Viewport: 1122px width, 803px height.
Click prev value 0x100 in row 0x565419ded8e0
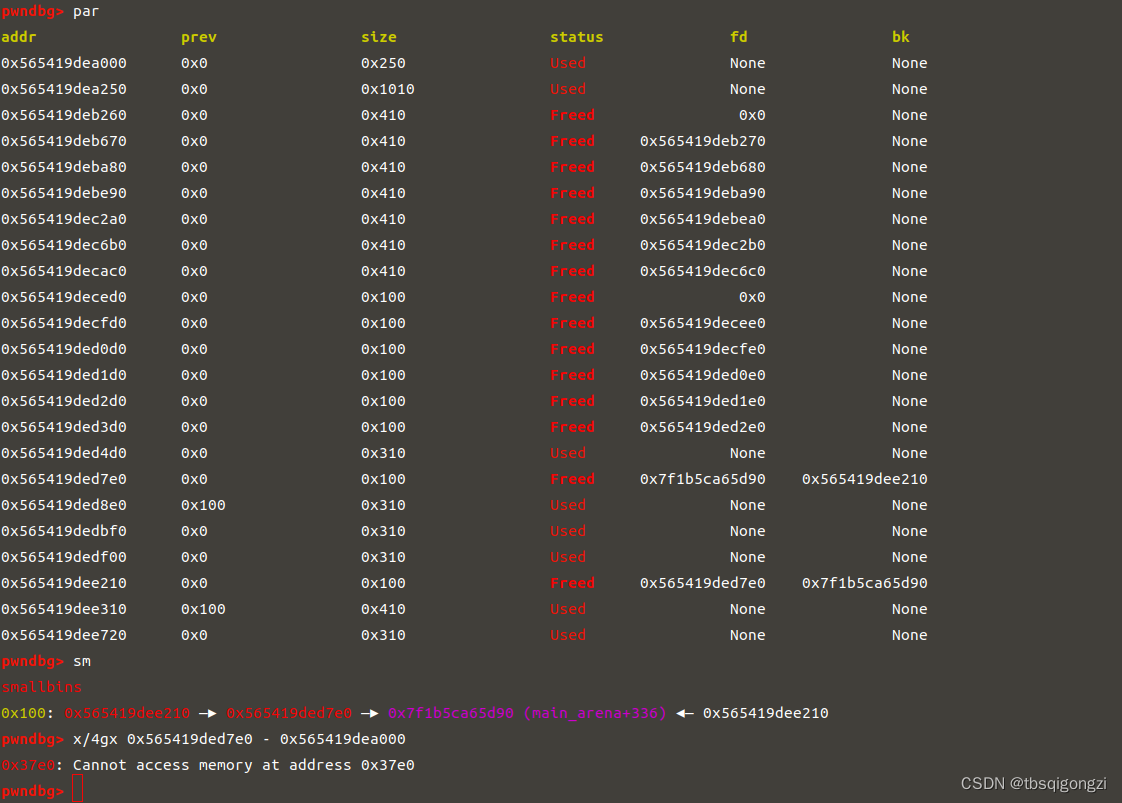203,505
